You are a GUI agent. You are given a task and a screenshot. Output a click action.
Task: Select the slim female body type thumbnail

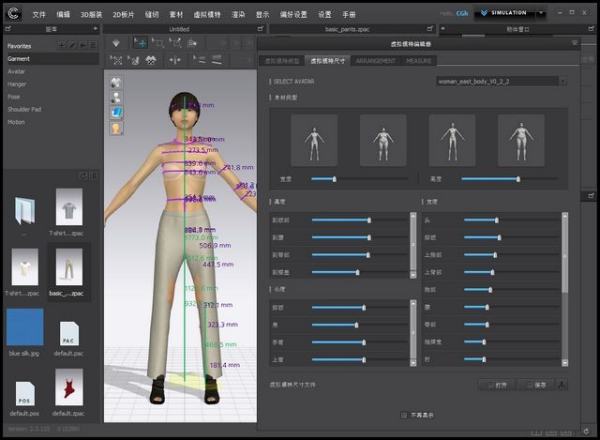pyautogui.click(x=314, y=138)
